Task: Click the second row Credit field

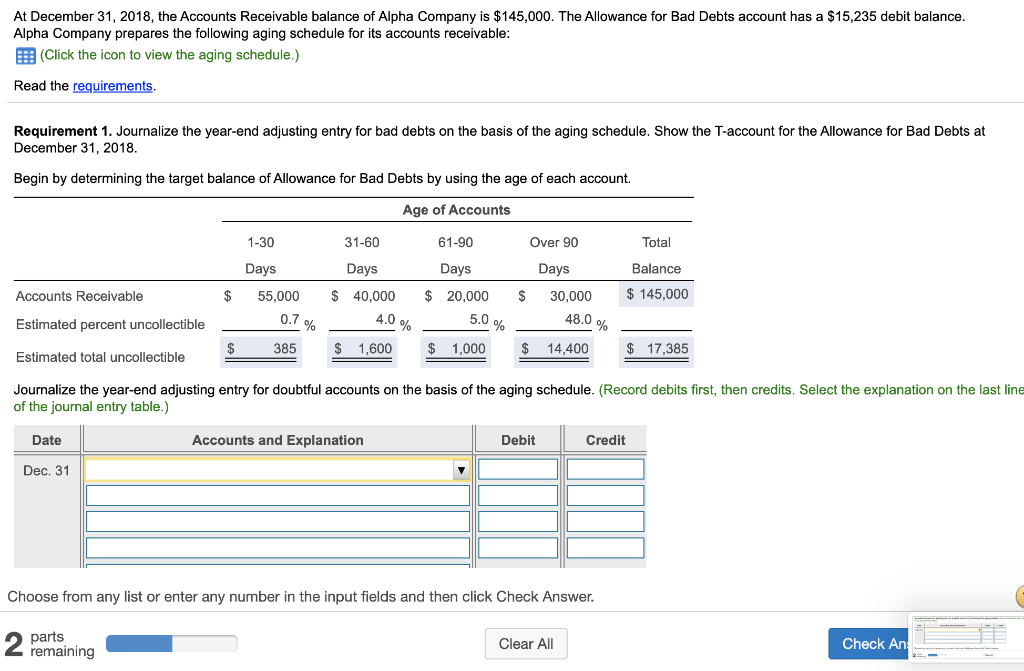Action: 605,495
